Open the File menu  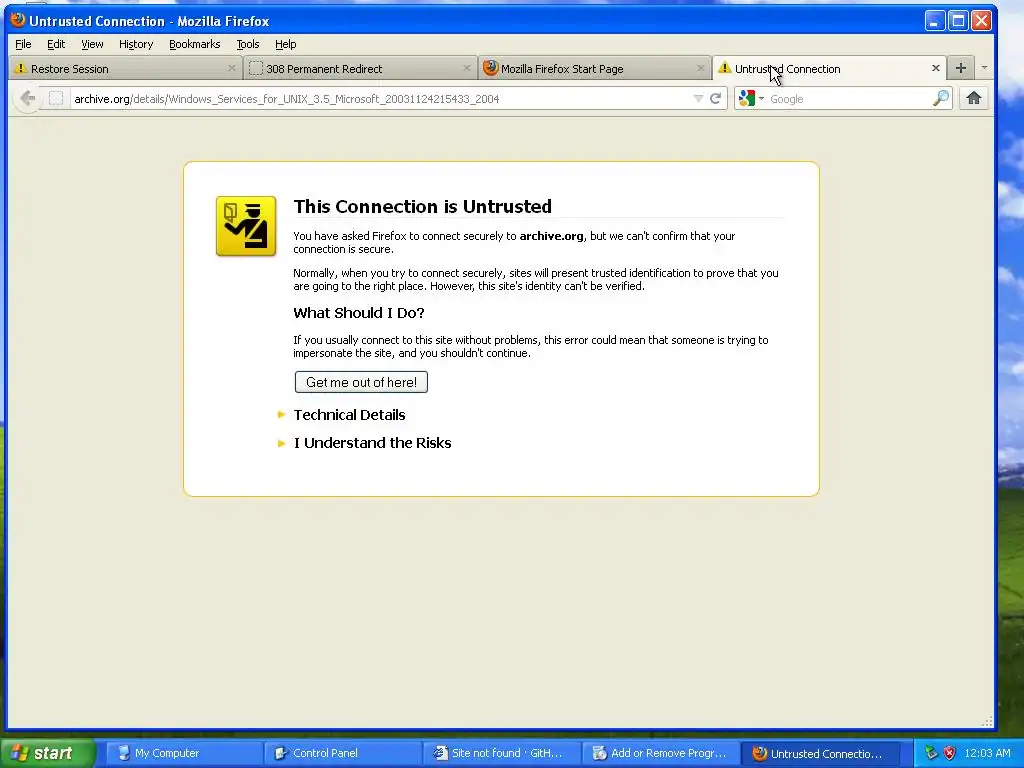tap(23, 44)
